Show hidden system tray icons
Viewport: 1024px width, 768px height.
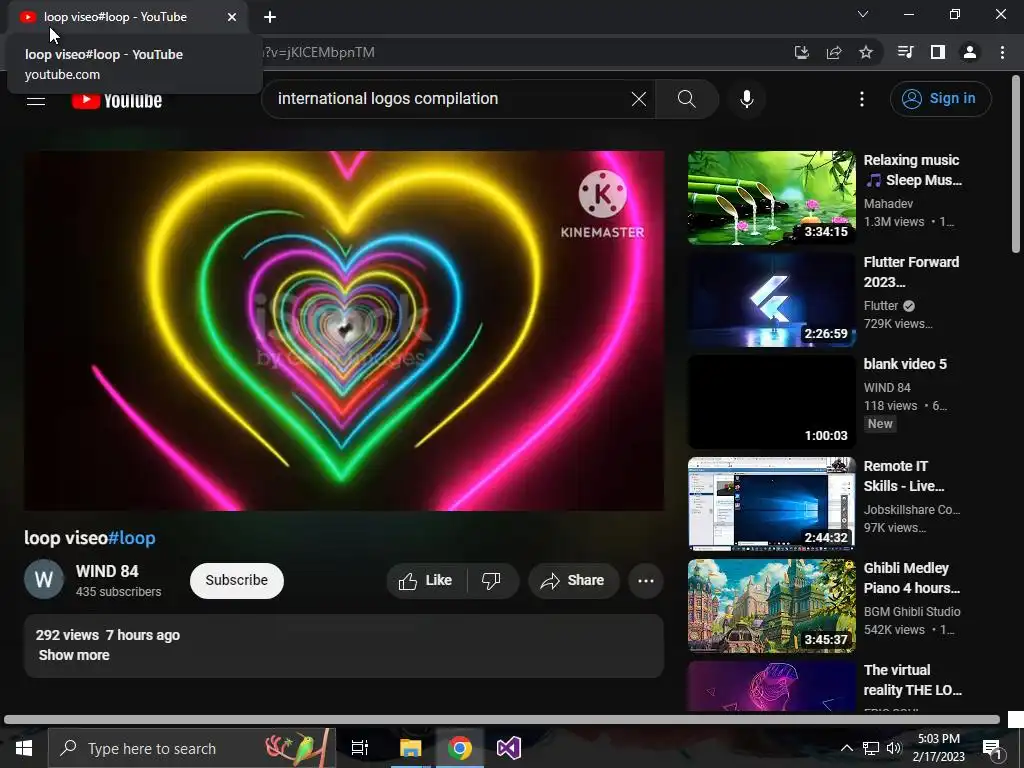click(846, 748)
